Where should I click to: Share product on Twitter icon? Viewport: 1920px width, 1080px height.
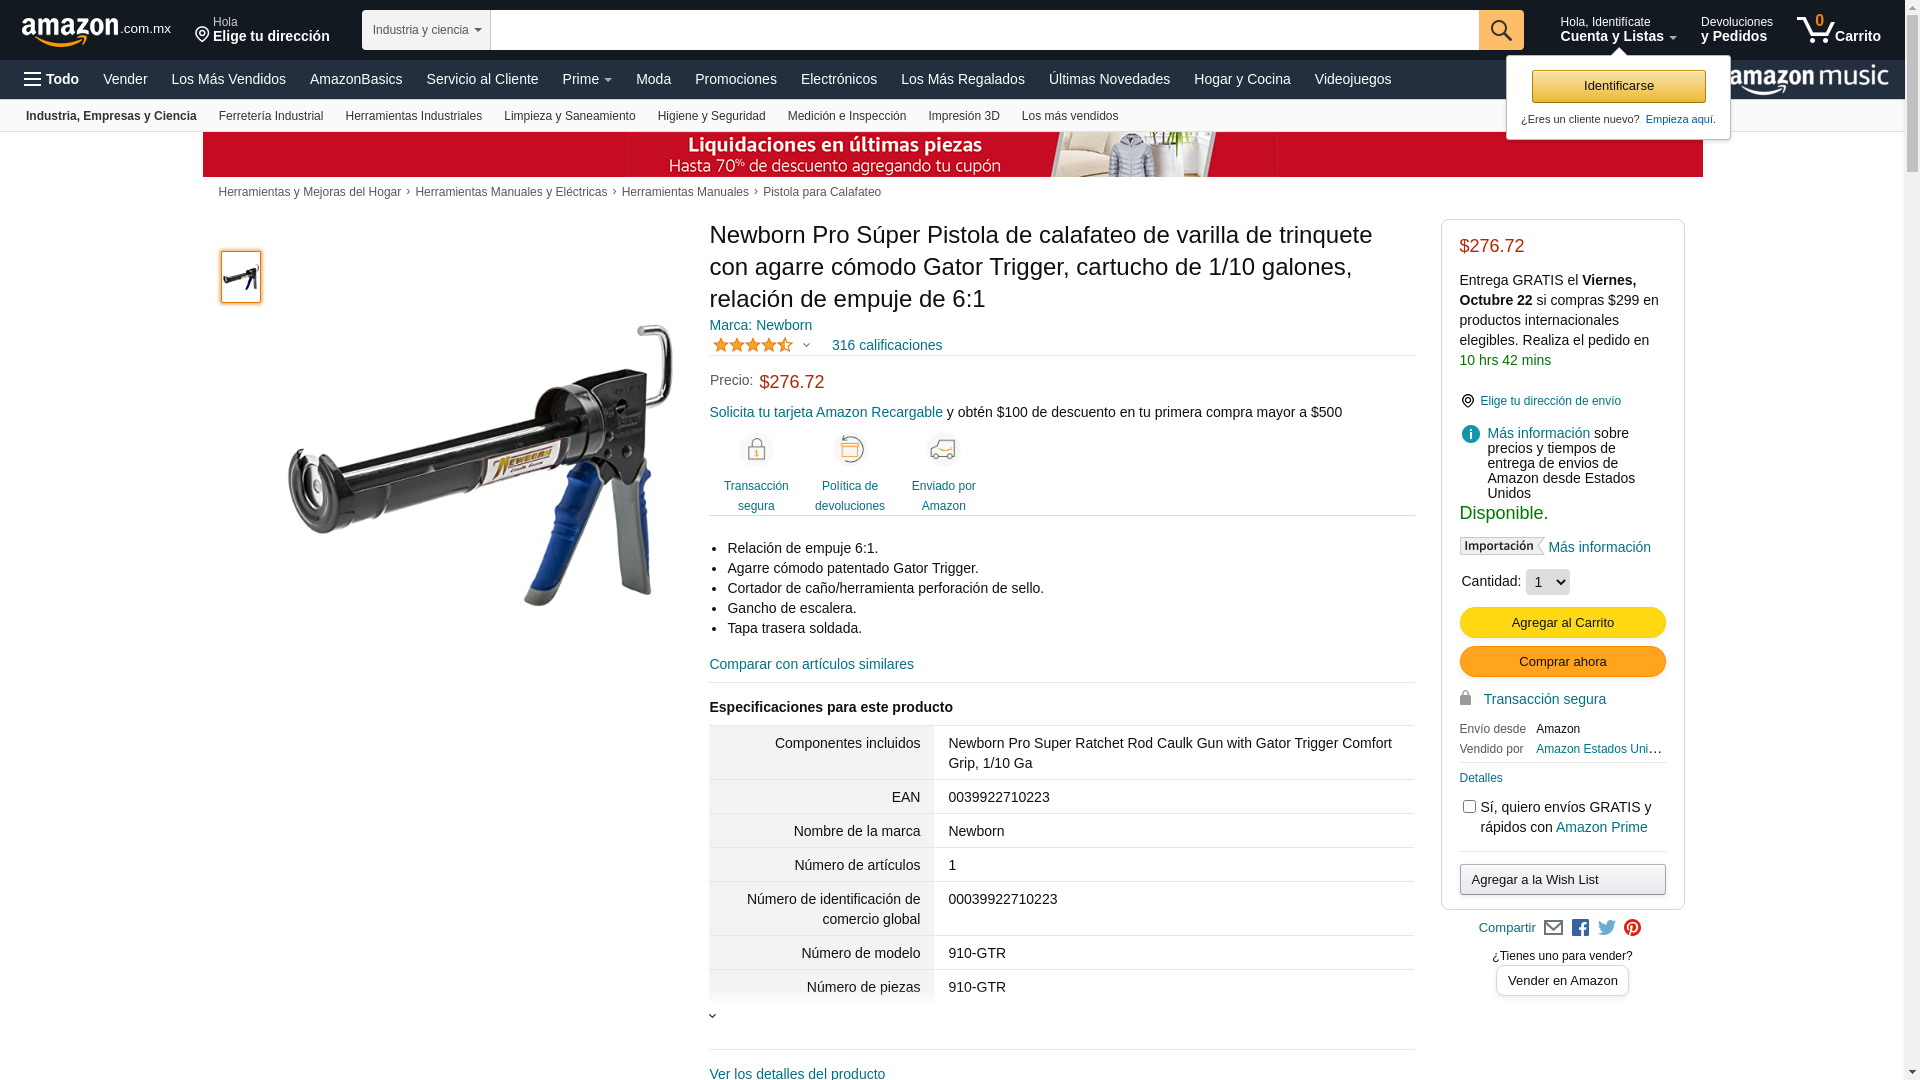[1607, 928]
